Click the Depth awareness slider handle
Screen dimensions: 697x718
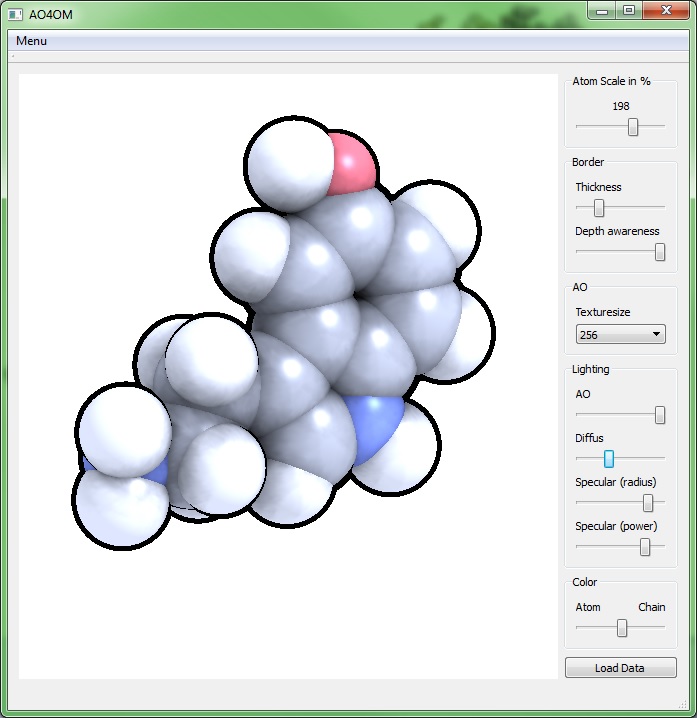pos(660,252)
